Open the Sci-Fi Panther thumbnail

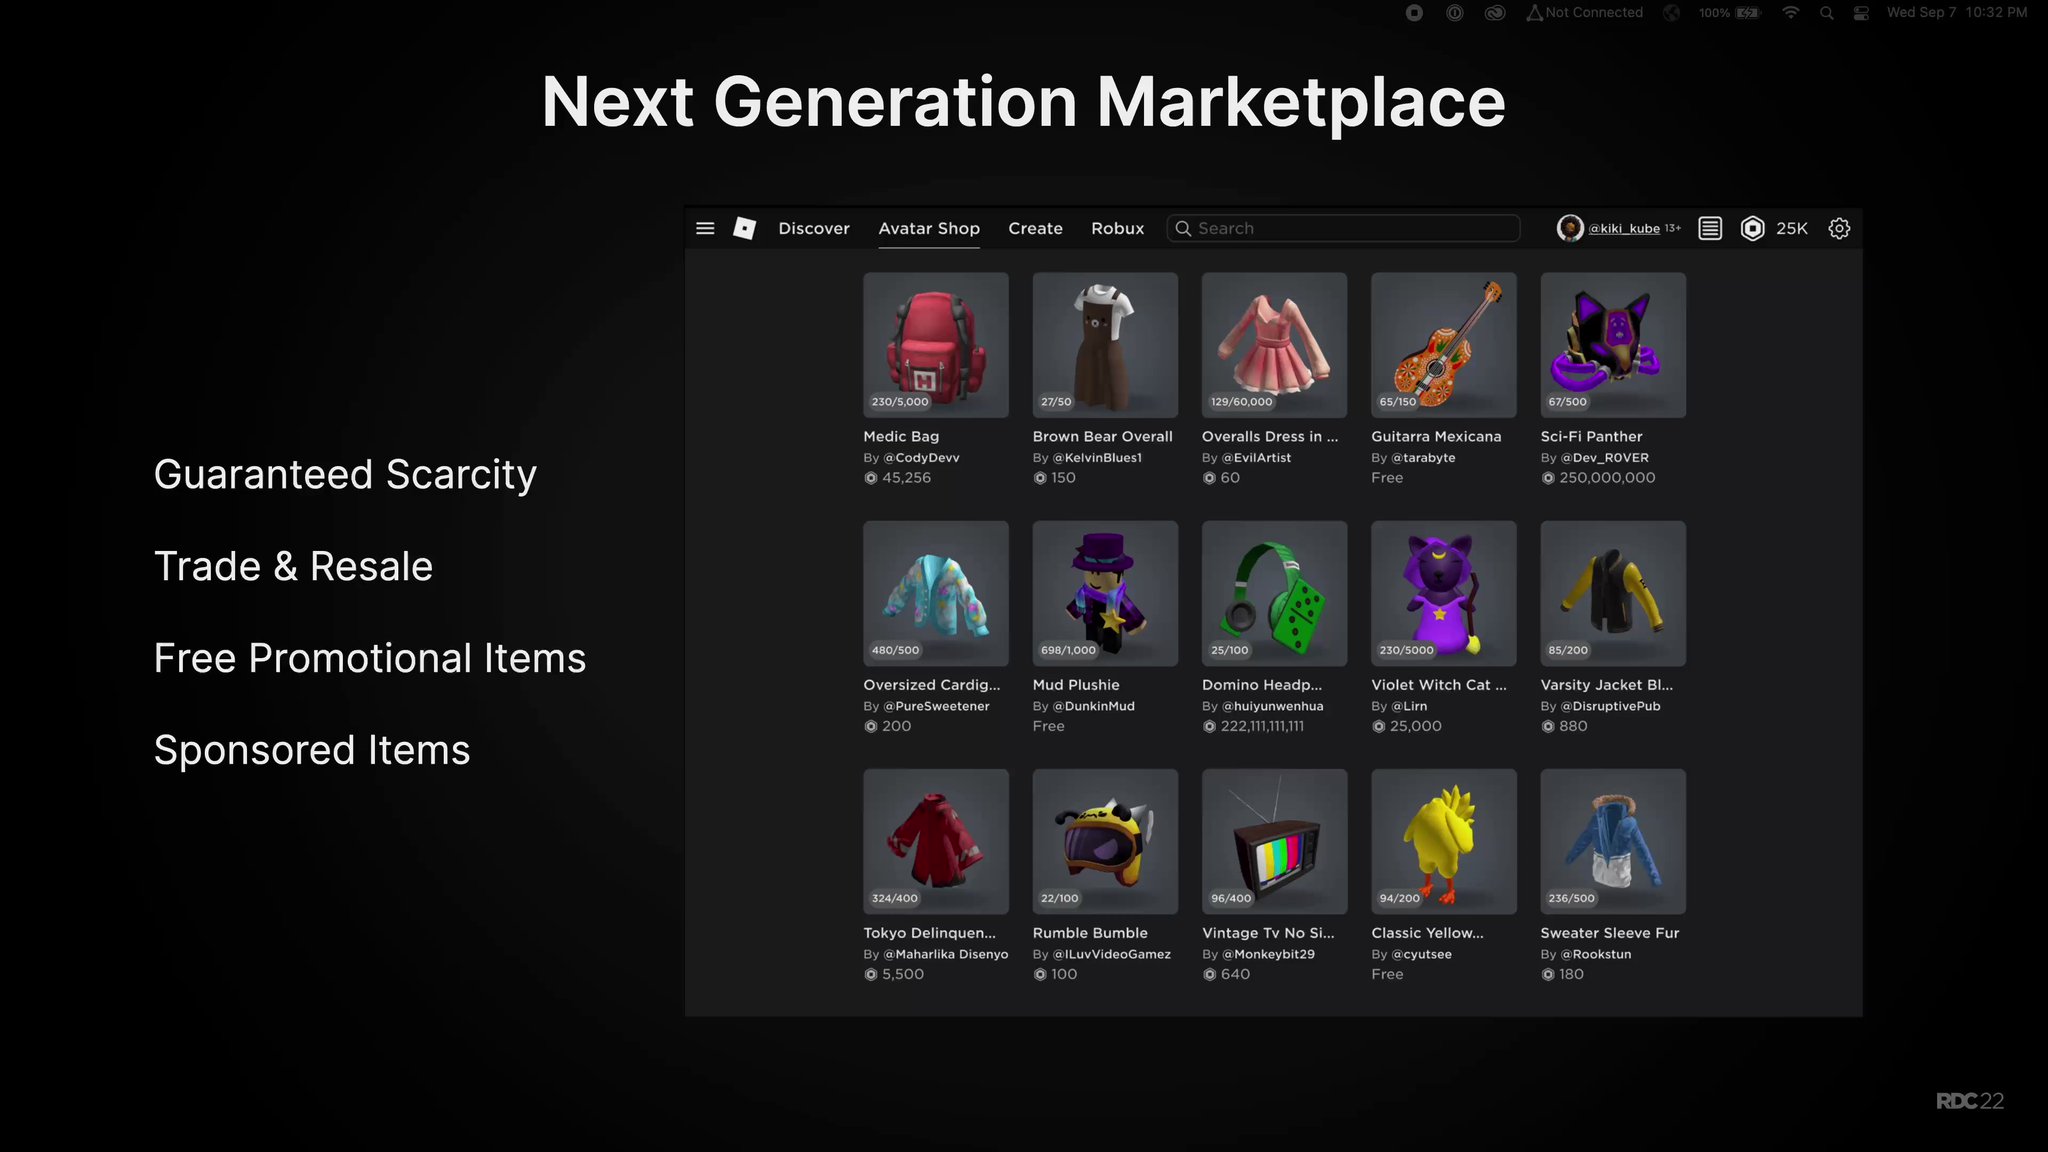[1613, 345]
